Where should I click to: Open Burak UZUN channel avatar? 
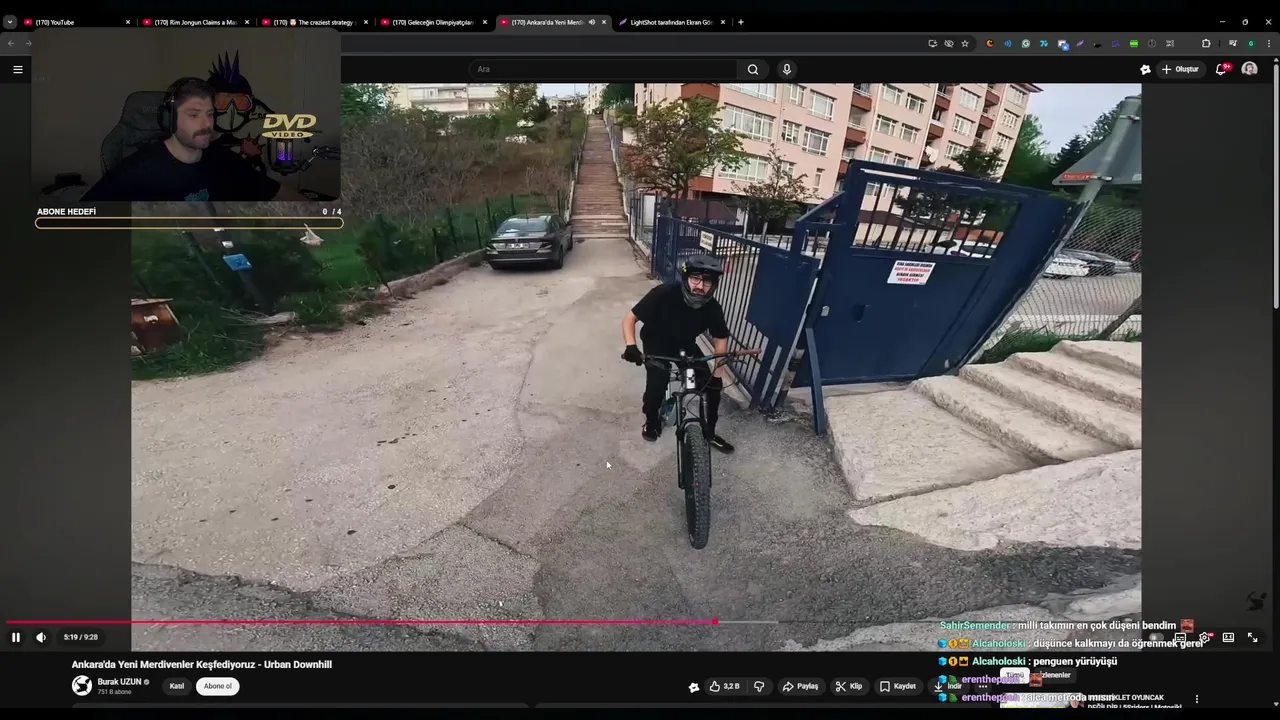click(x=82, y=686)
